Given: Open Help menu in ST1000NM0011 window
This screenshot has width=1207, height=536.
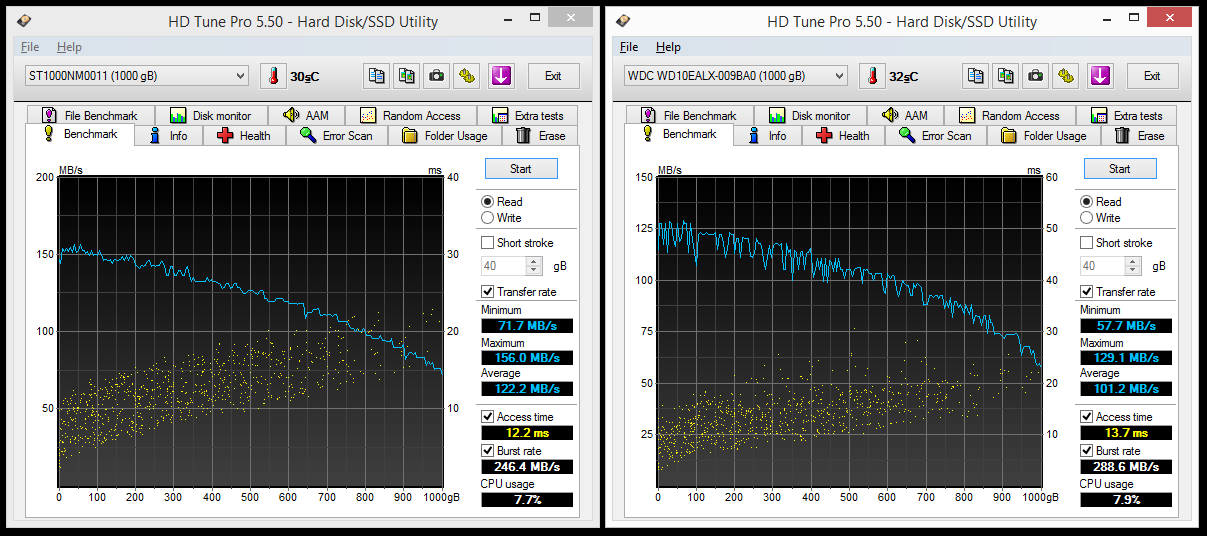Looking at the screenshot, I should [69, 47].
